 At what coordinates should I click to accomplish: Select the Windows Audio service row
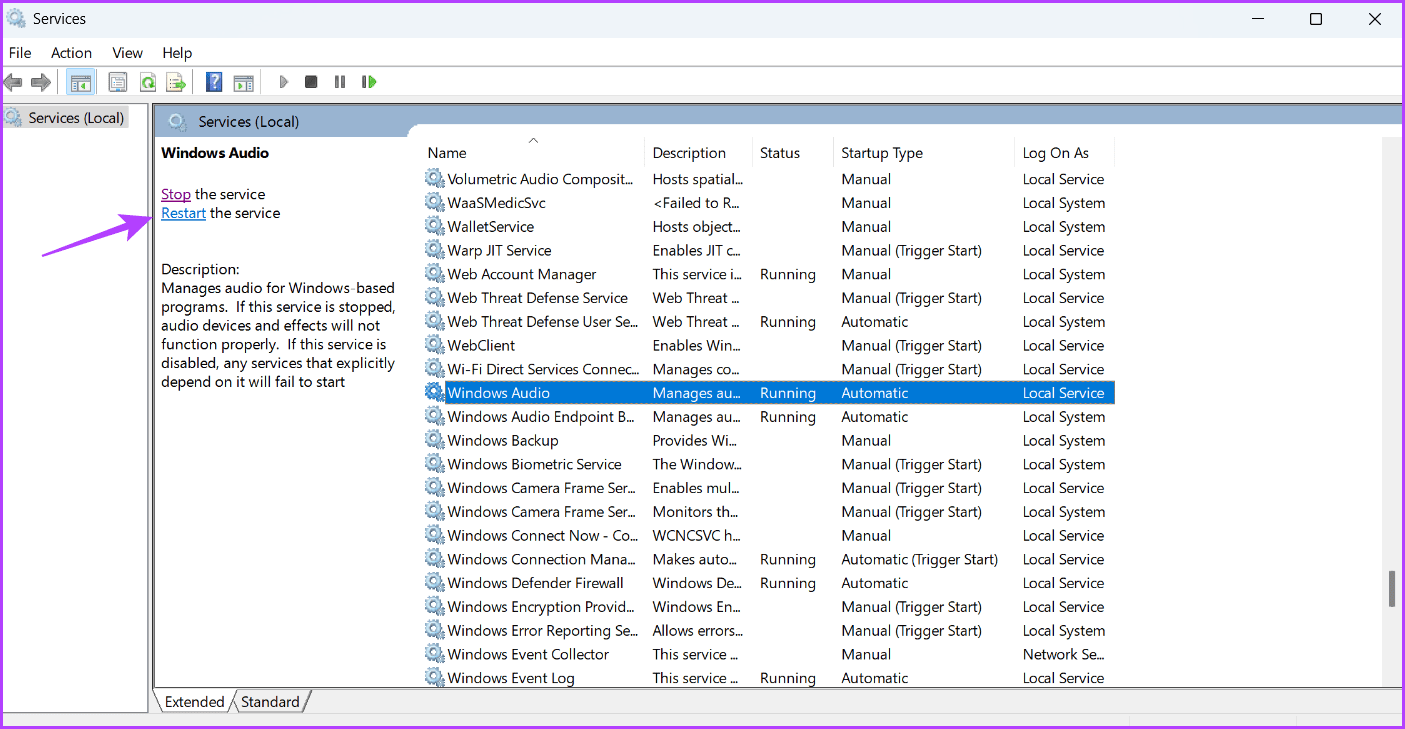tap(768, 393)
